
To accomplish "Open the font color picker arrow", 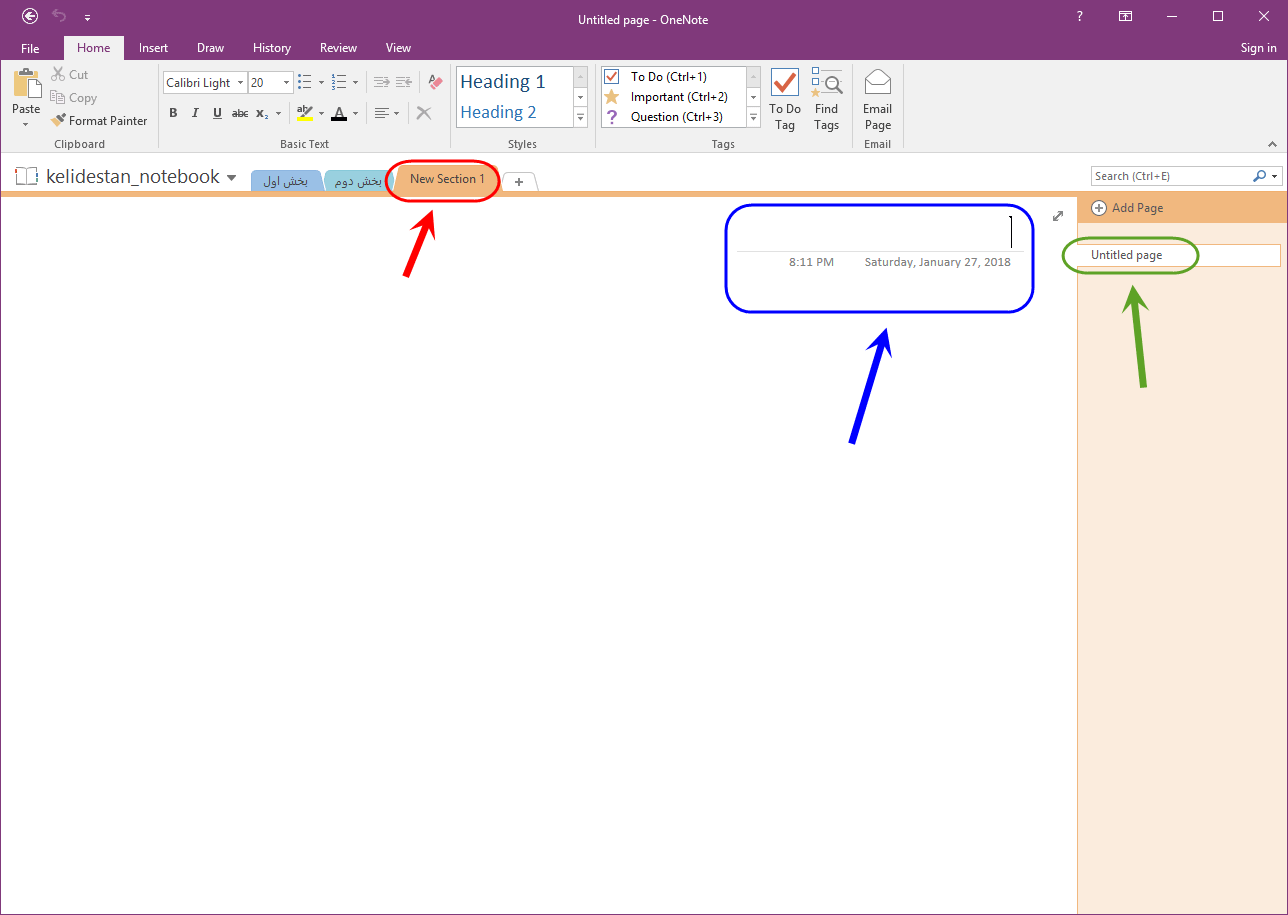I will click(x=355, y=113).
